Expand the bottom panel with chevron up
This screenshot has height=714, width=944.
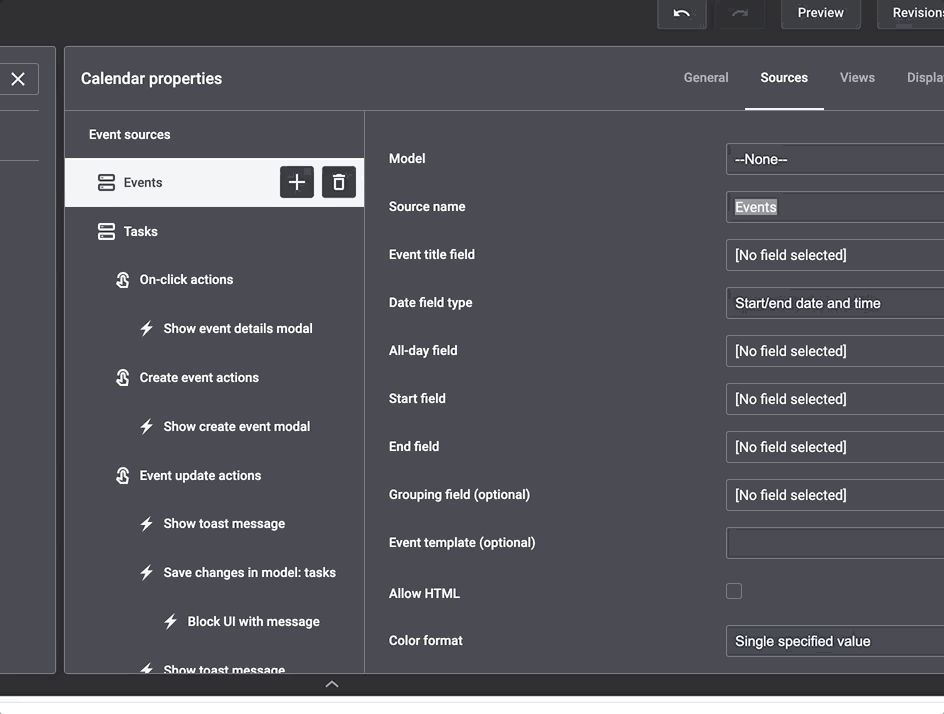332,684
